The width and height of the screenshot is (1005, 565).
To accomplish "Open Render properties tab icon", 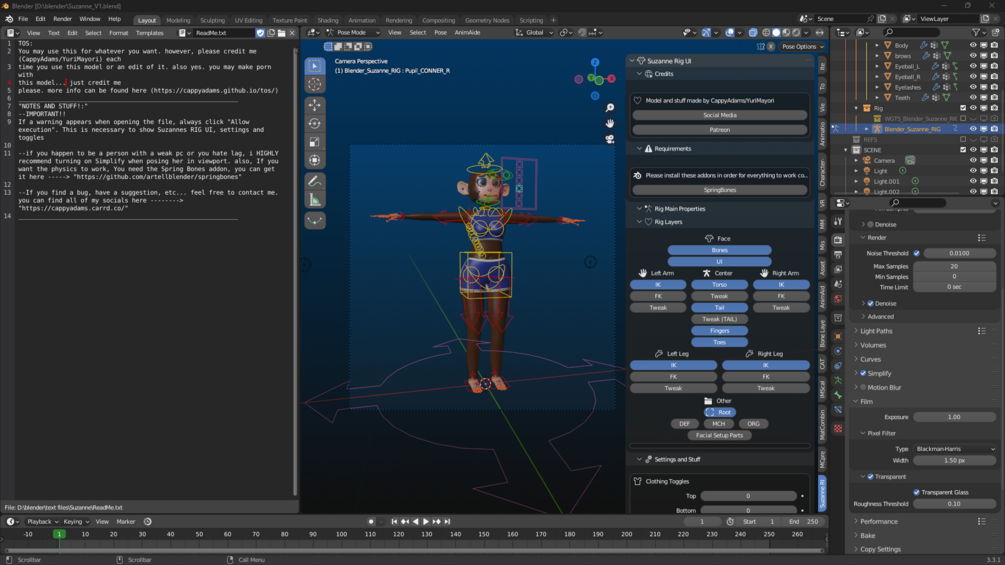I will click(x=838, y=239).
